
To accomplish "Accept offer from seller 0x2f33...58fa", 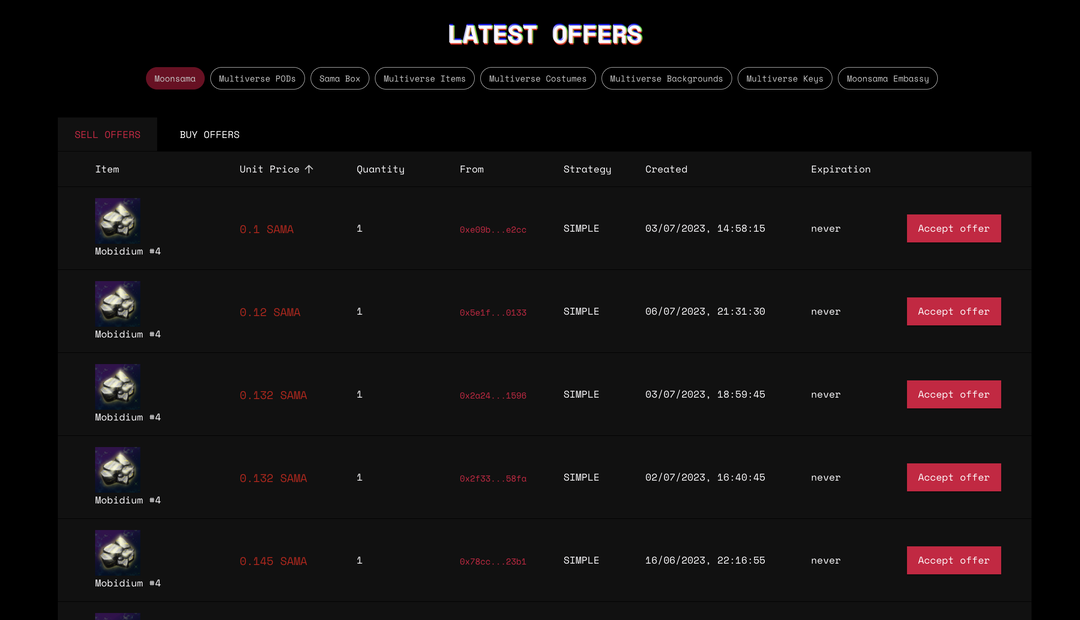I will coord(953,477).
